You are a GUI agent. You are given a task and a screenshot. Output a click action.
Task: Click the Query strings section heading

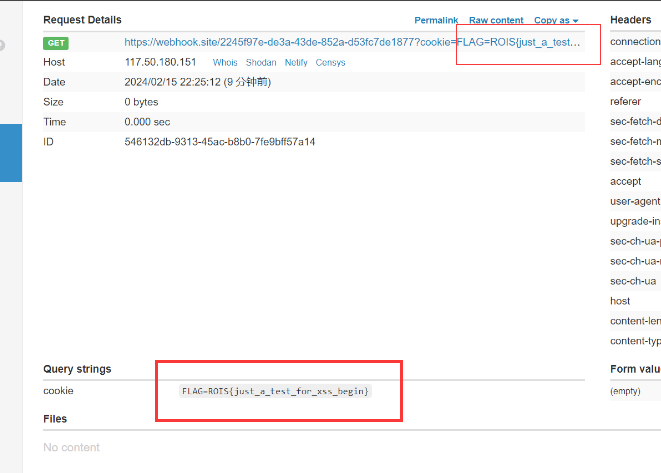(x=77, y=369)
